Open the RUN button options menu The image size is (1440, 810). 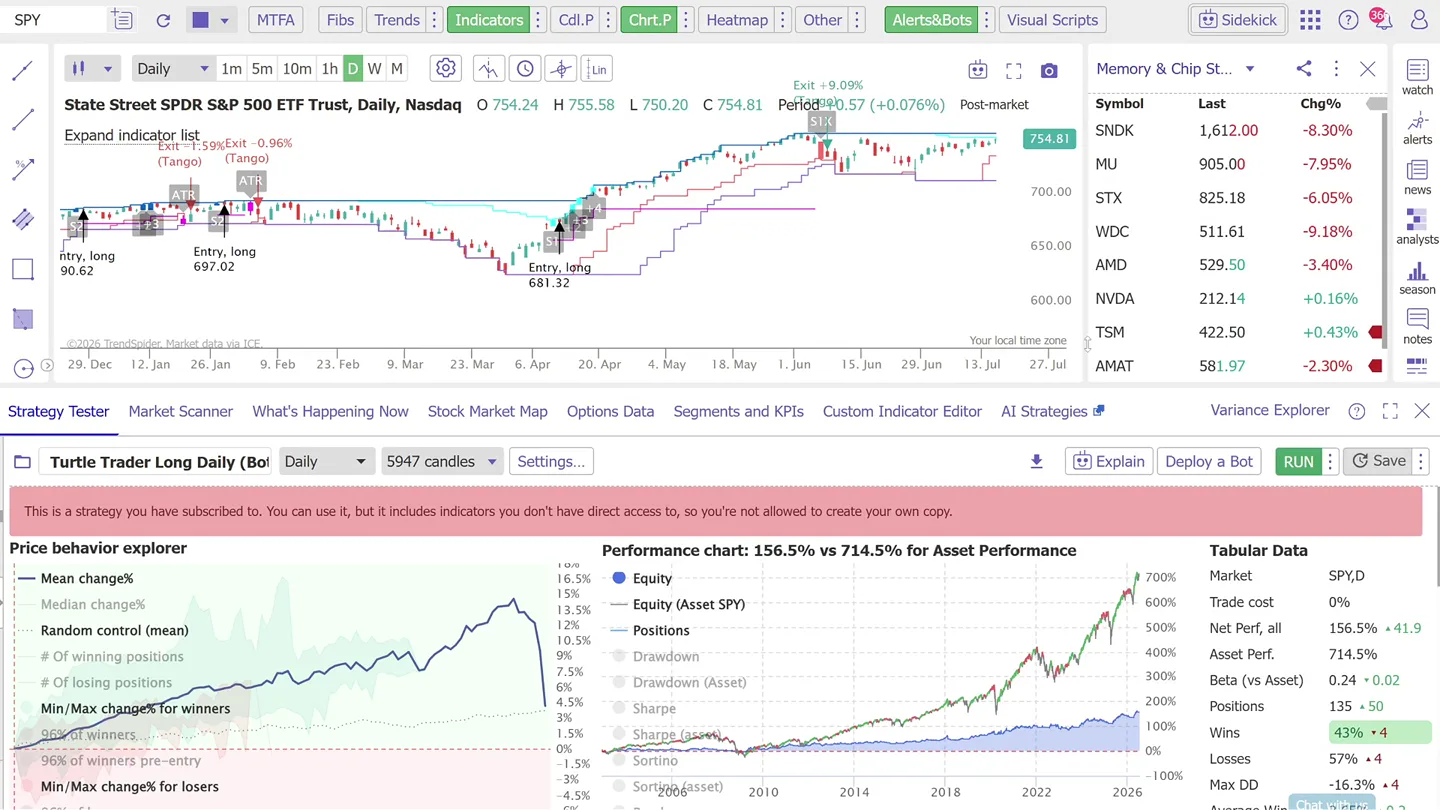pos(1330,461)
